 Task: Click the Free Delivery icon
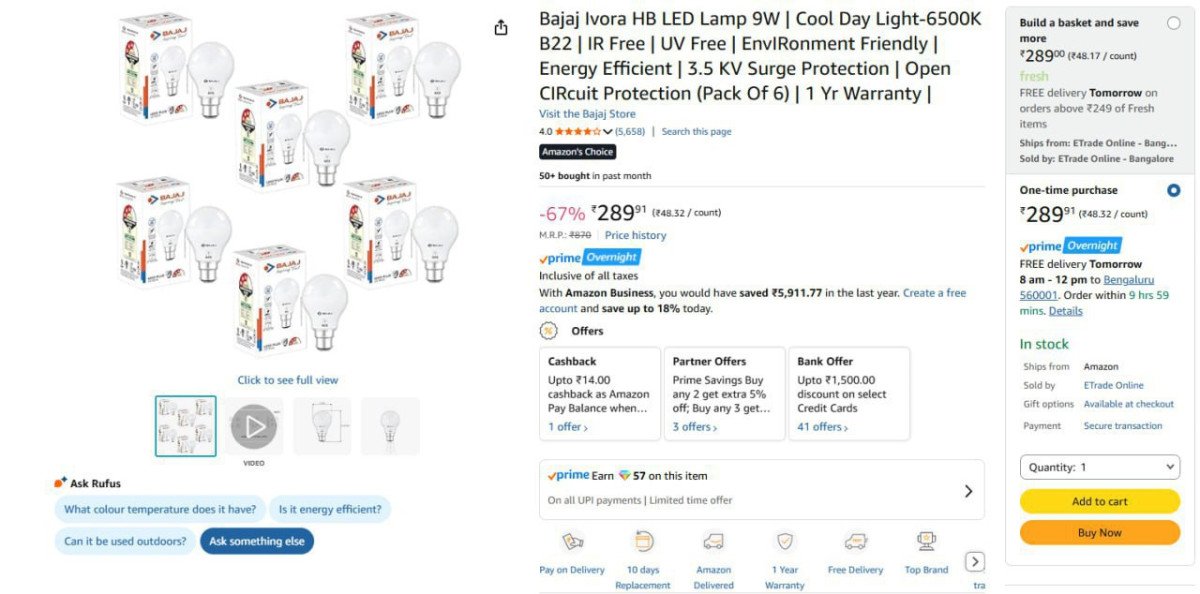[x=855, y=542]
